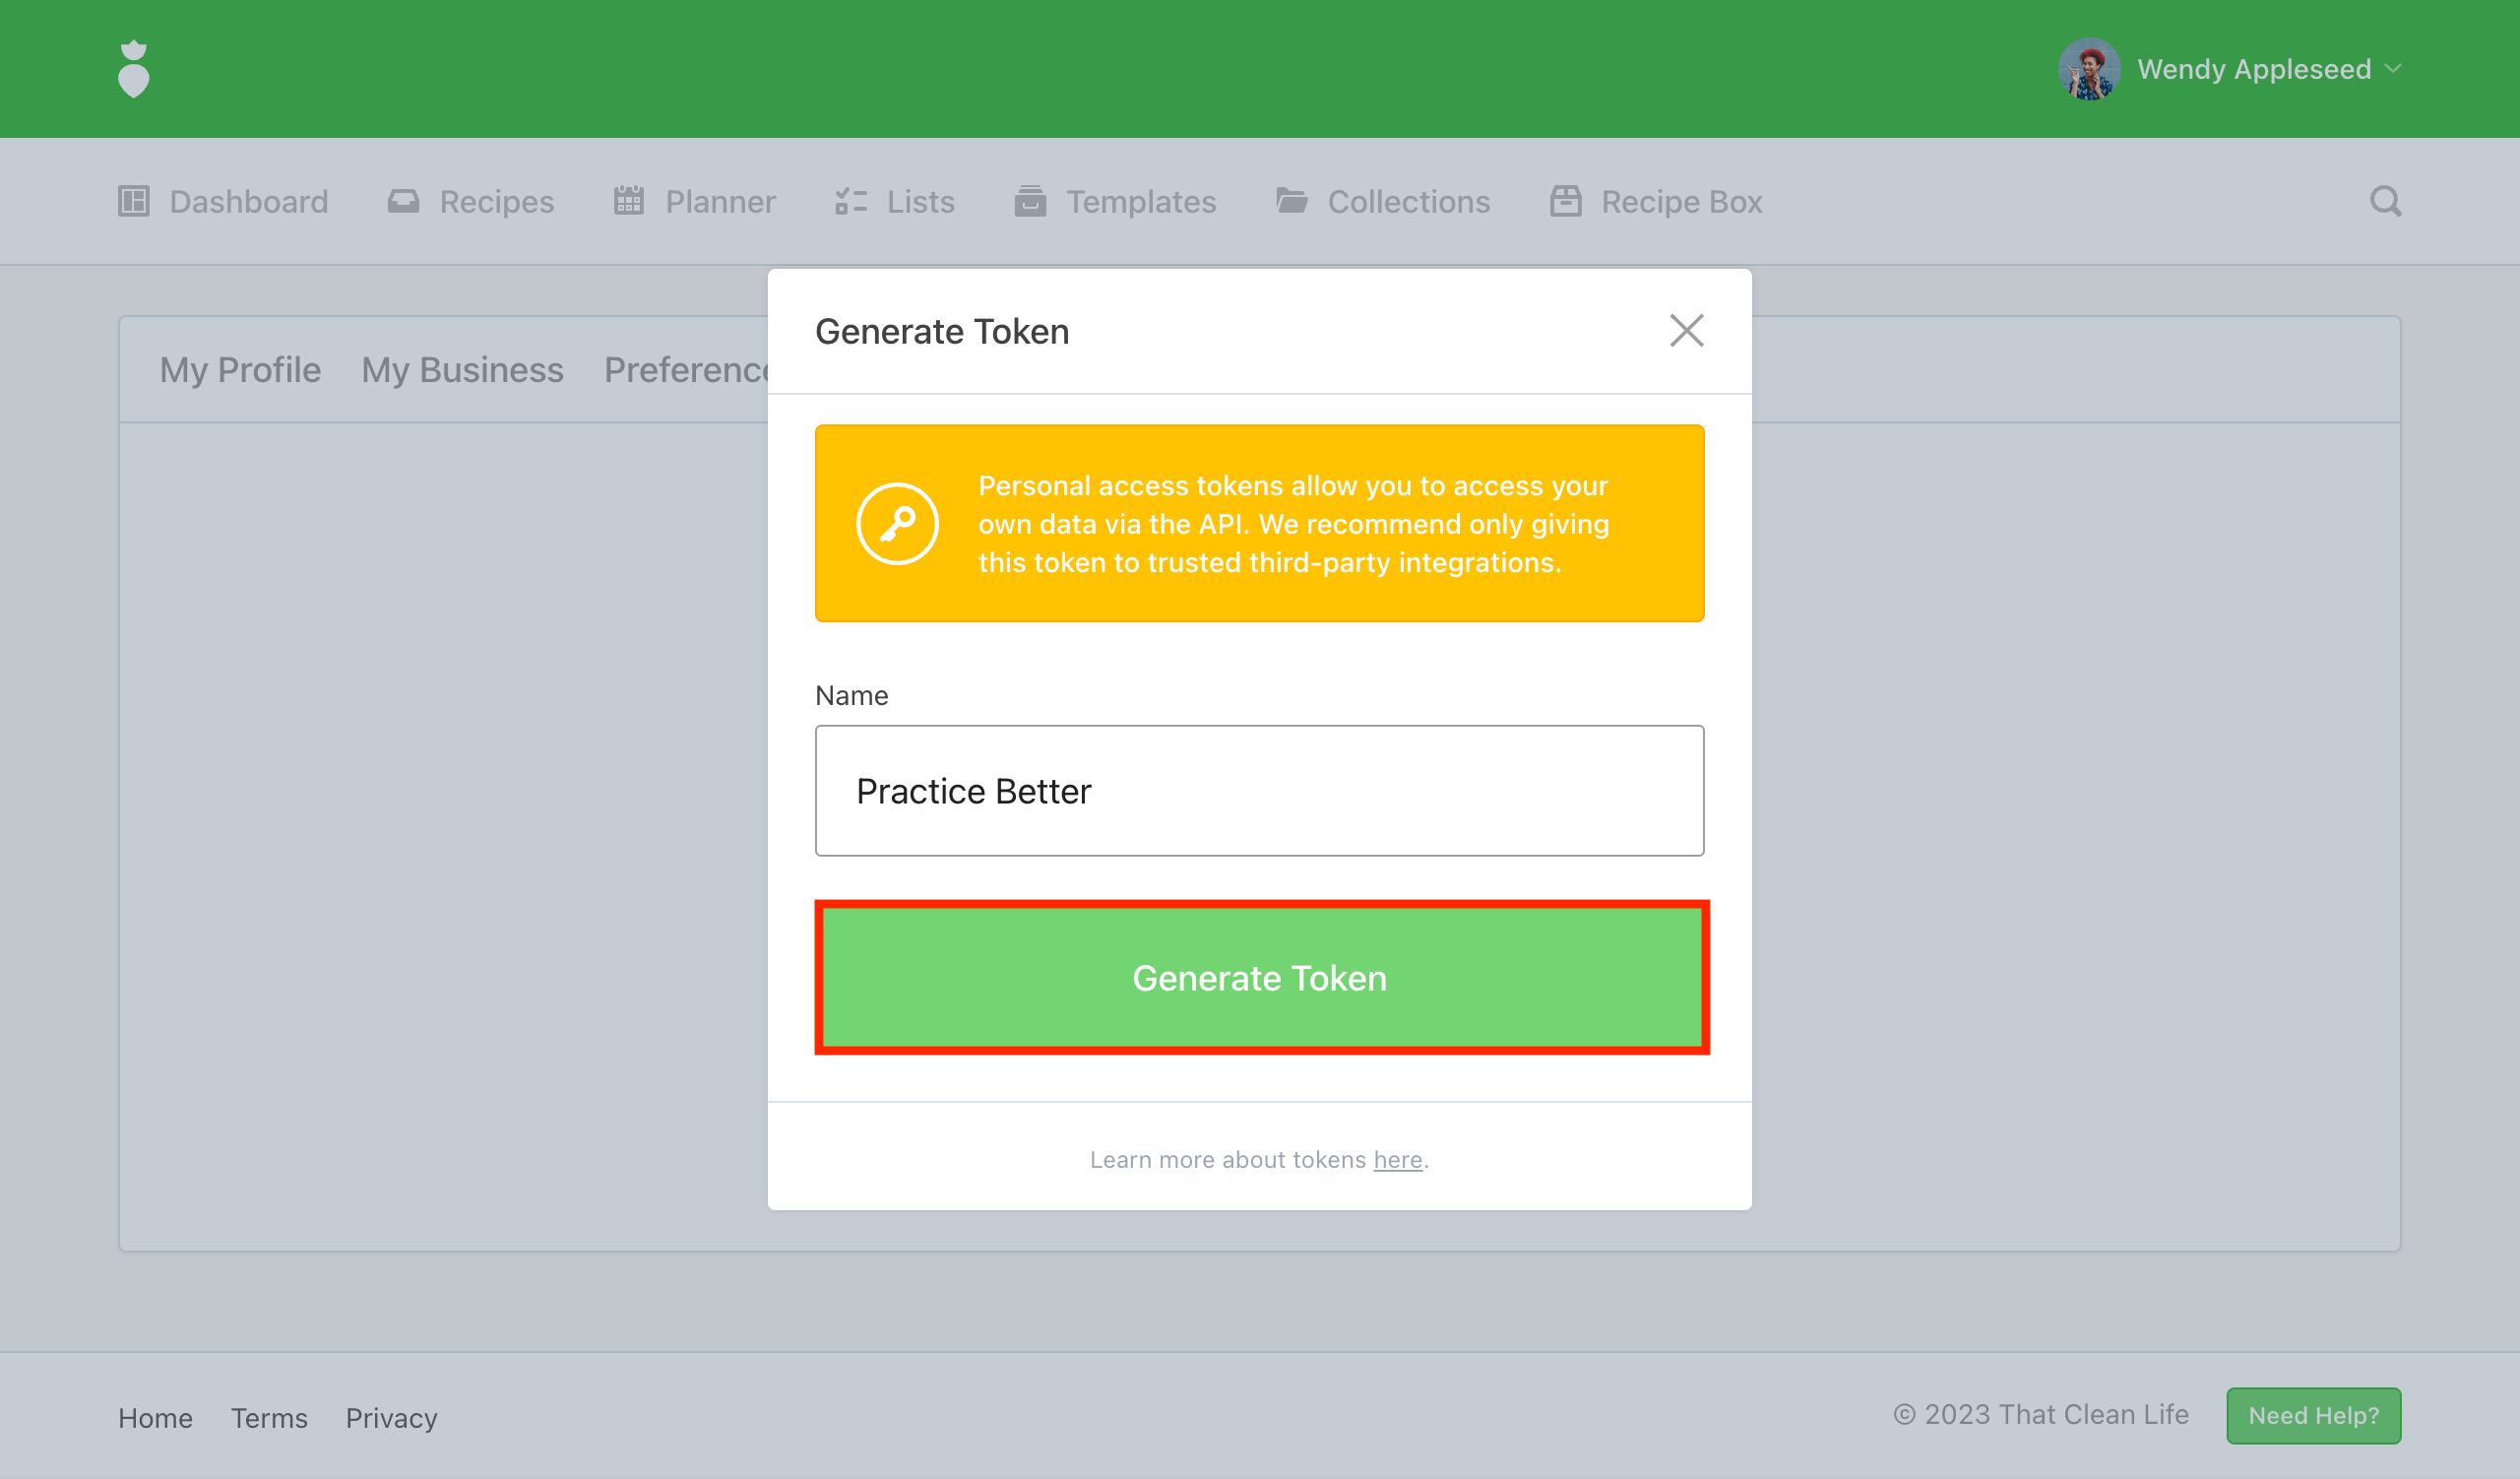
Task: Switch to the My Profile tab
Action: tap(240, 370)
